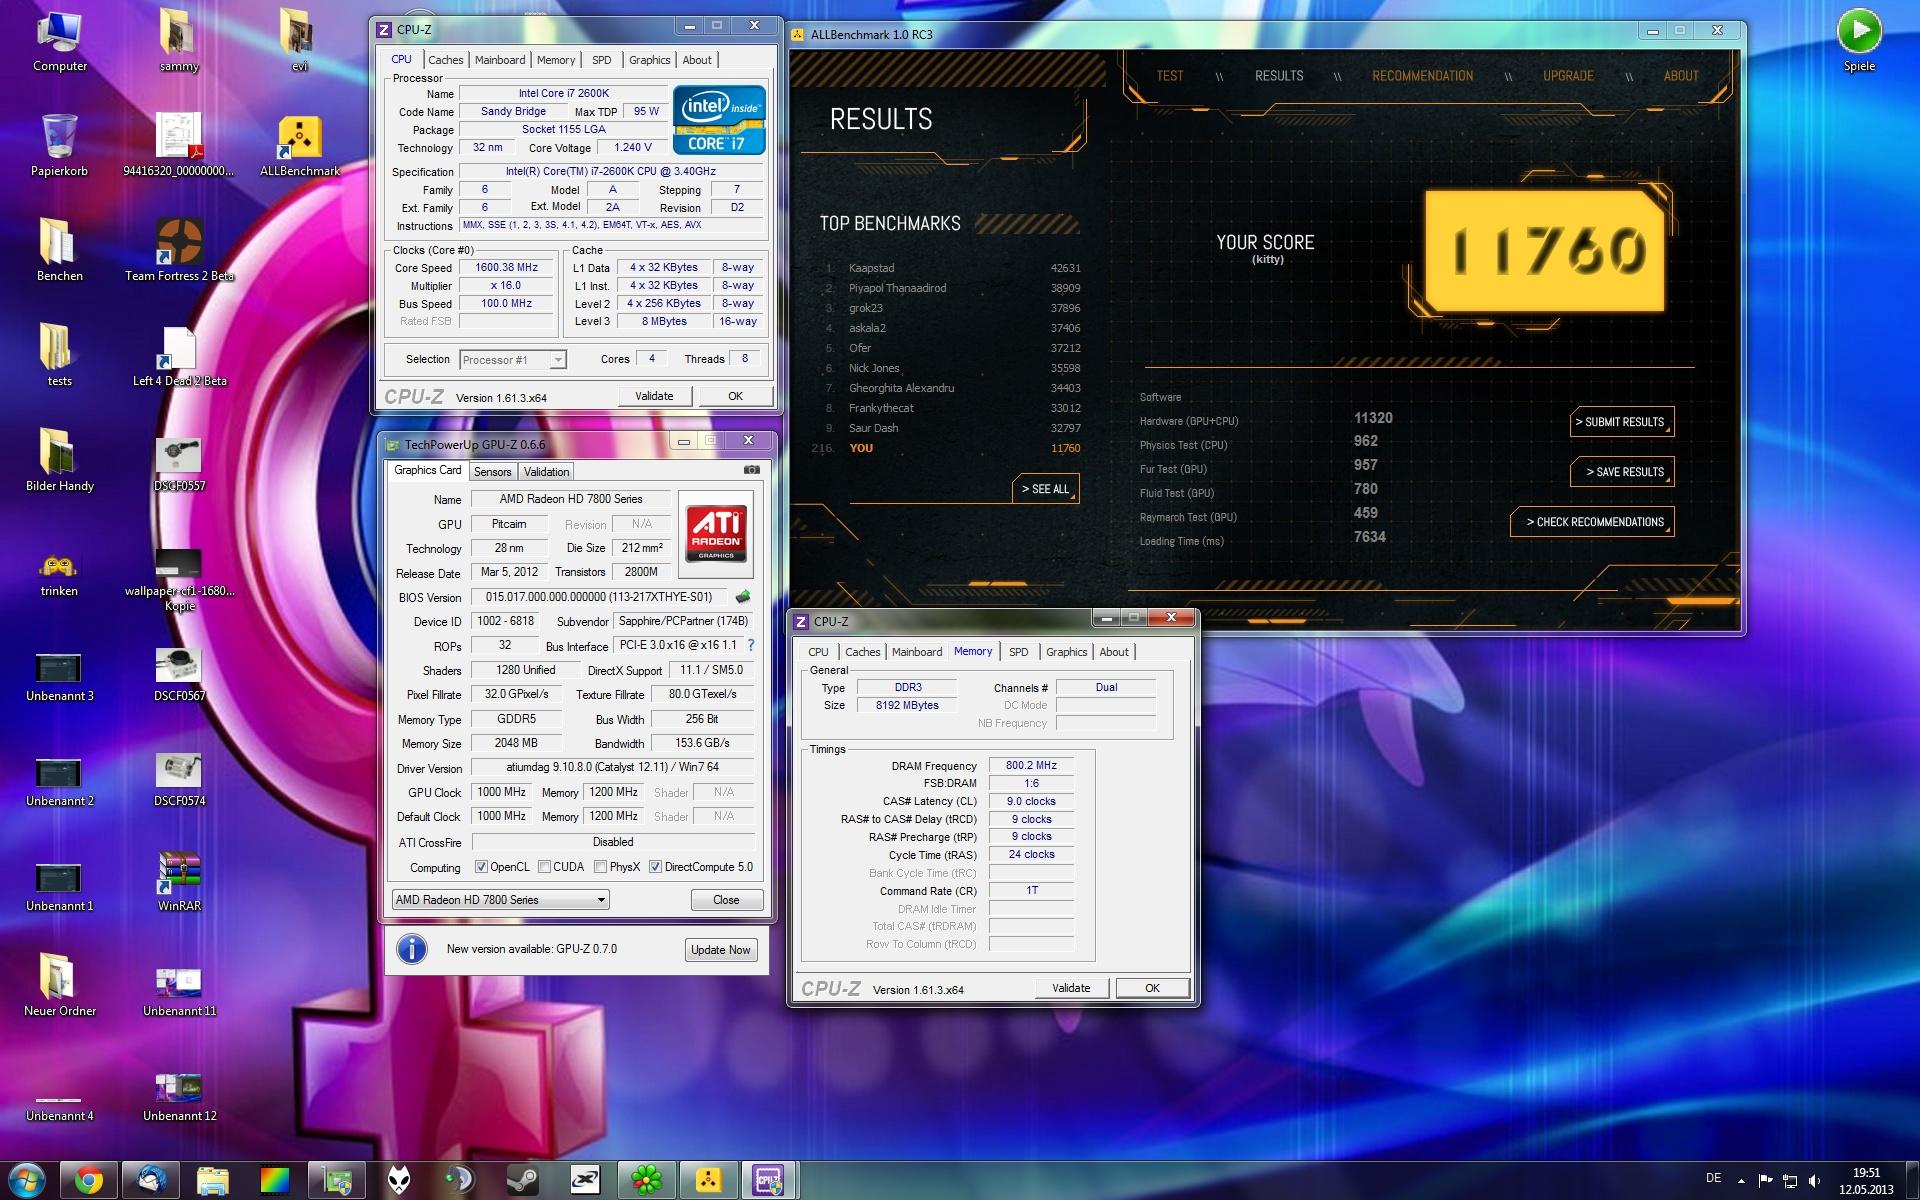The image size is (1920, 1200).
Task: Open the Computer desktop icon
Action: pyautogui.click(x=59, y=40)
